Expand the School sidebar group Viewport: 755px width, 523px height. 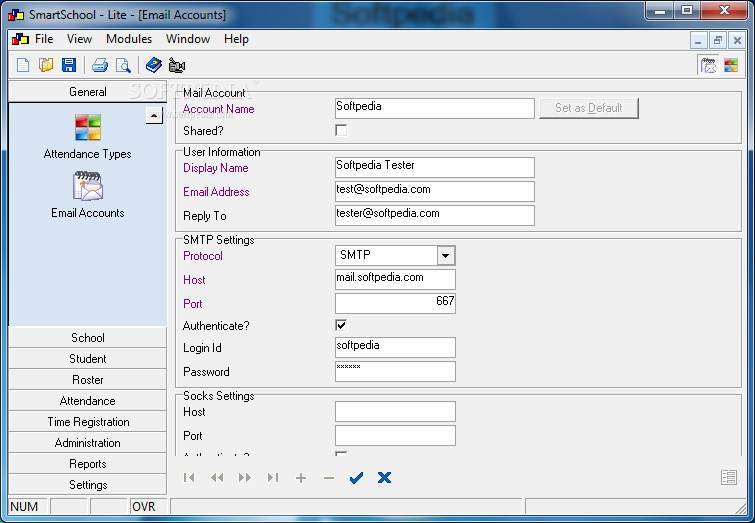pos(88,338)
